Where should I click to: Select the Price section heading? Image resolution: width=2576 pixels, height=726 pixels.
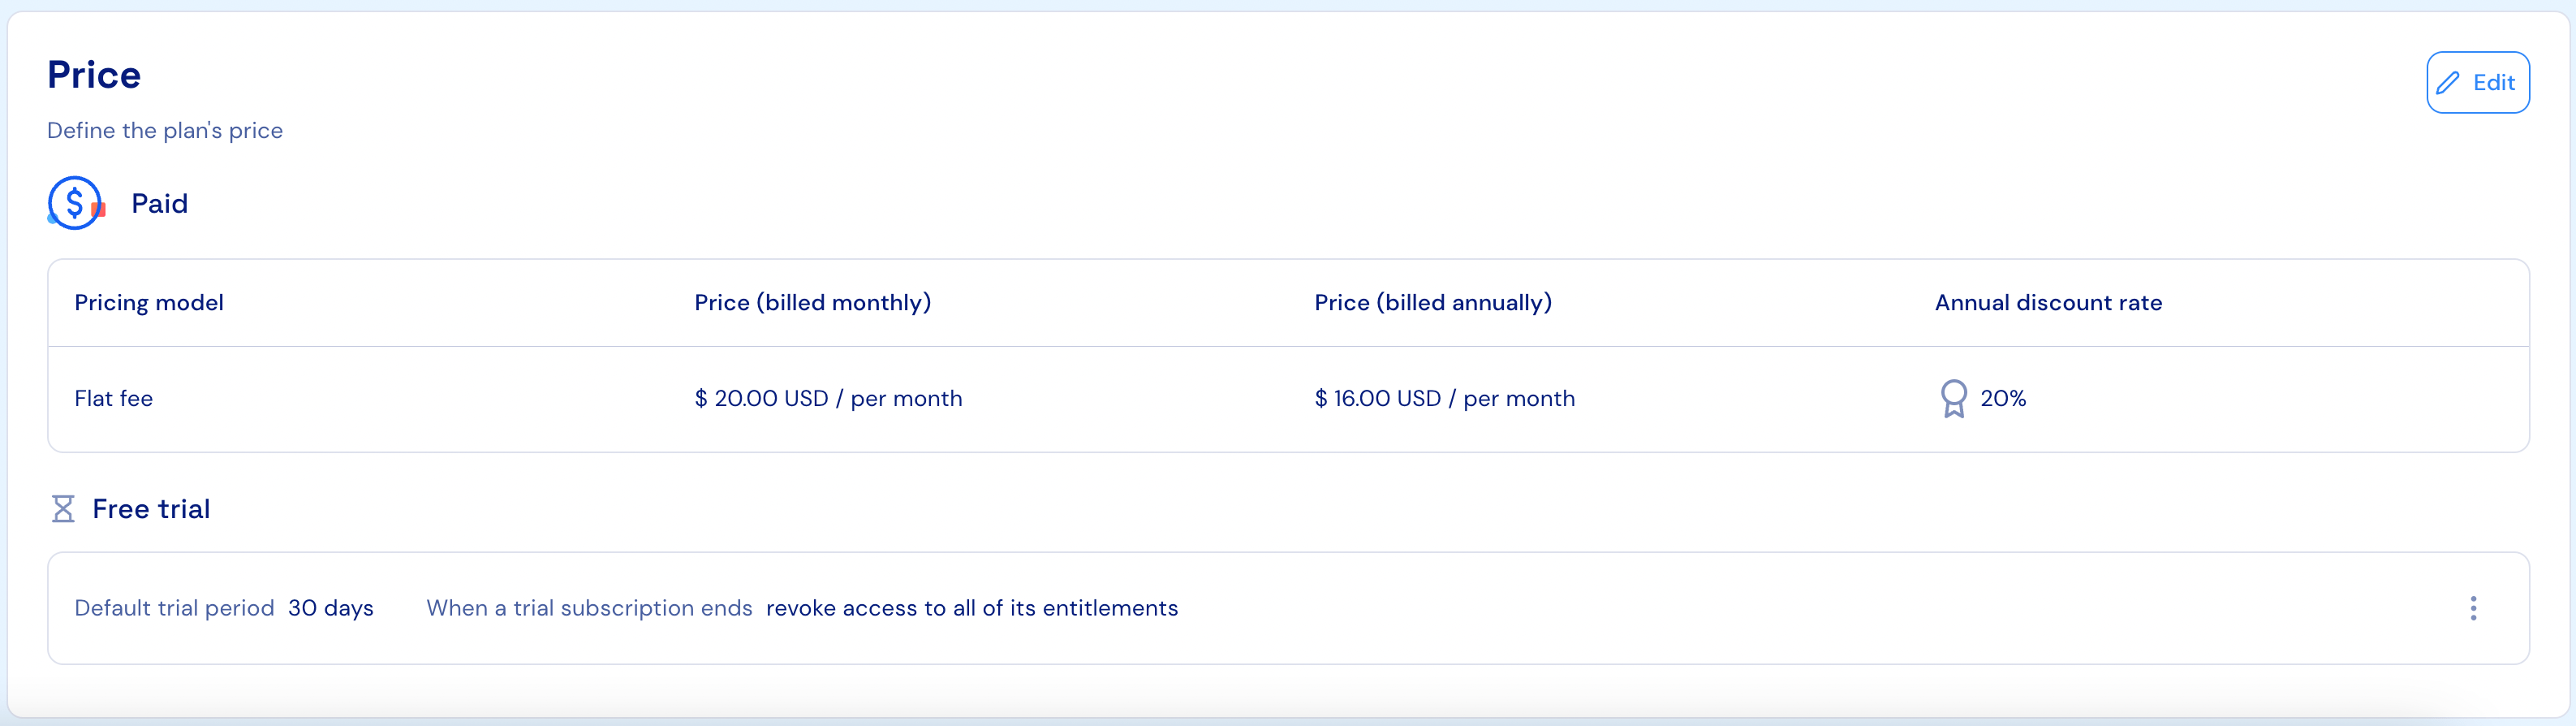coord(93,73)
